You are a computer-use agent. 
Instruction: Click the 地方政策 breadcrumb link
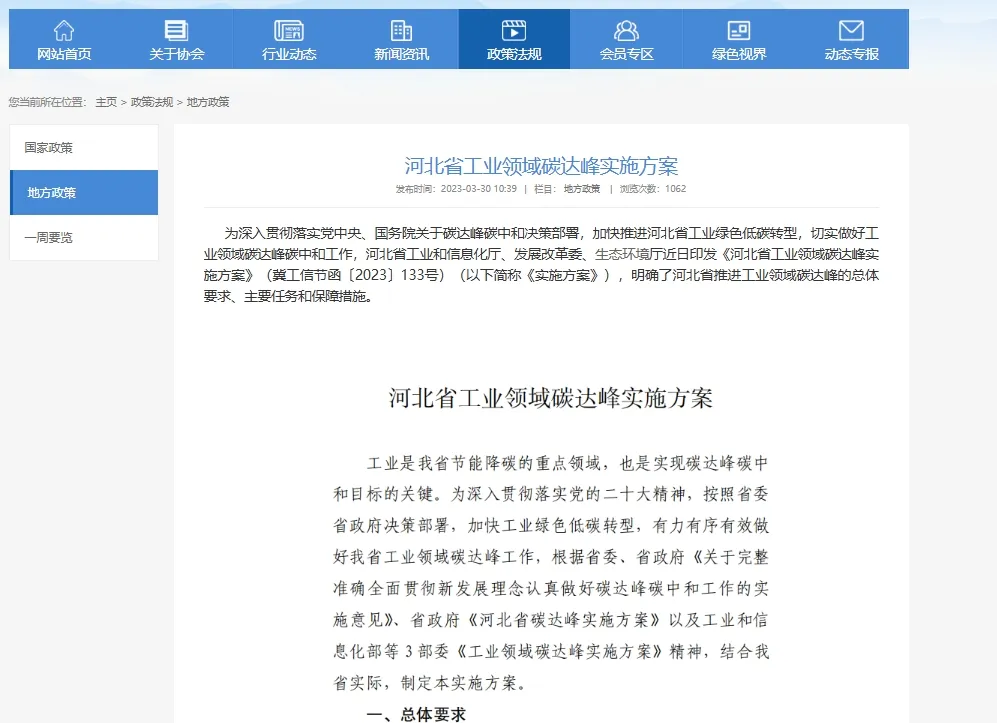tap(208, 102)
